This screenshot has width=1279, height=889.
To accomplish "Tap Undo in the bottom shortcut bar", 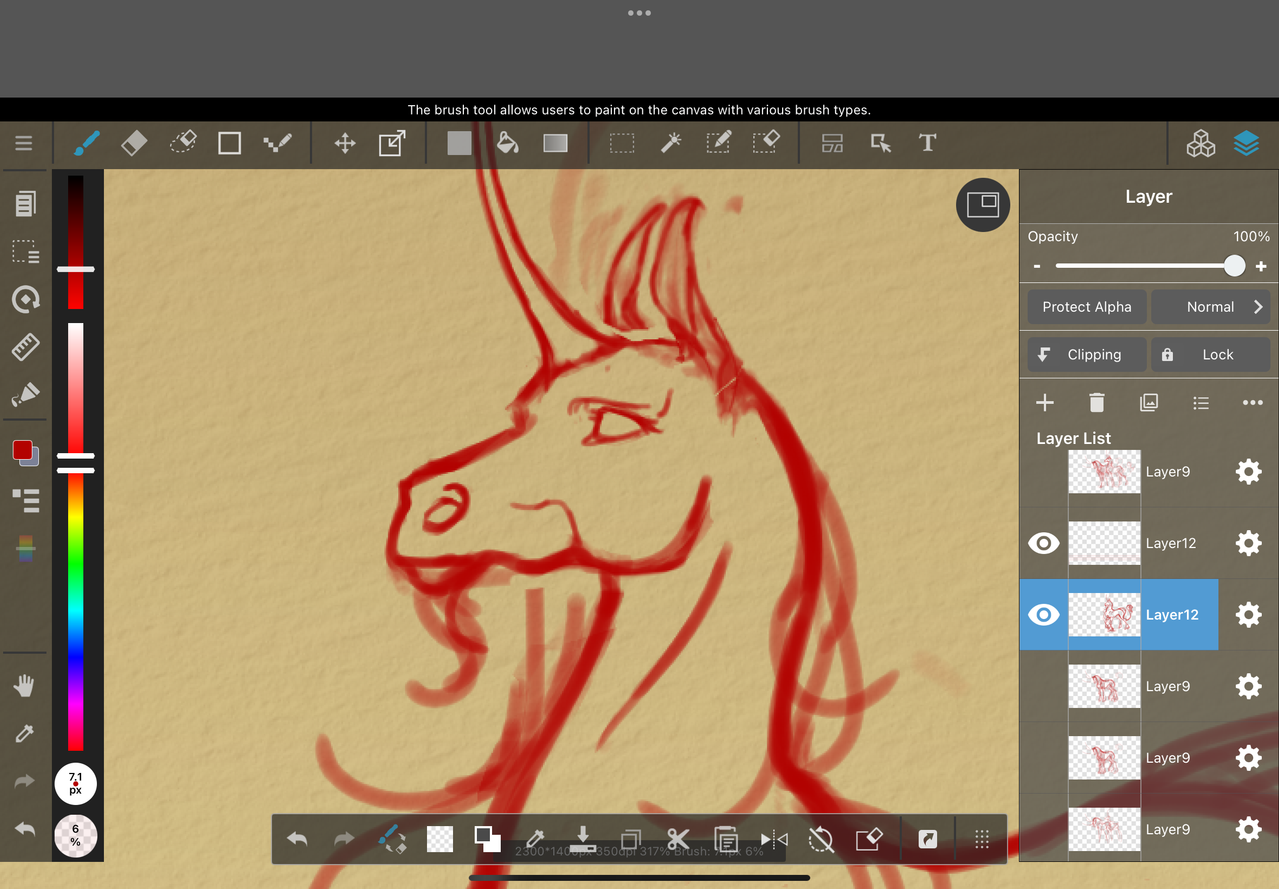I will tap(297, 839).
